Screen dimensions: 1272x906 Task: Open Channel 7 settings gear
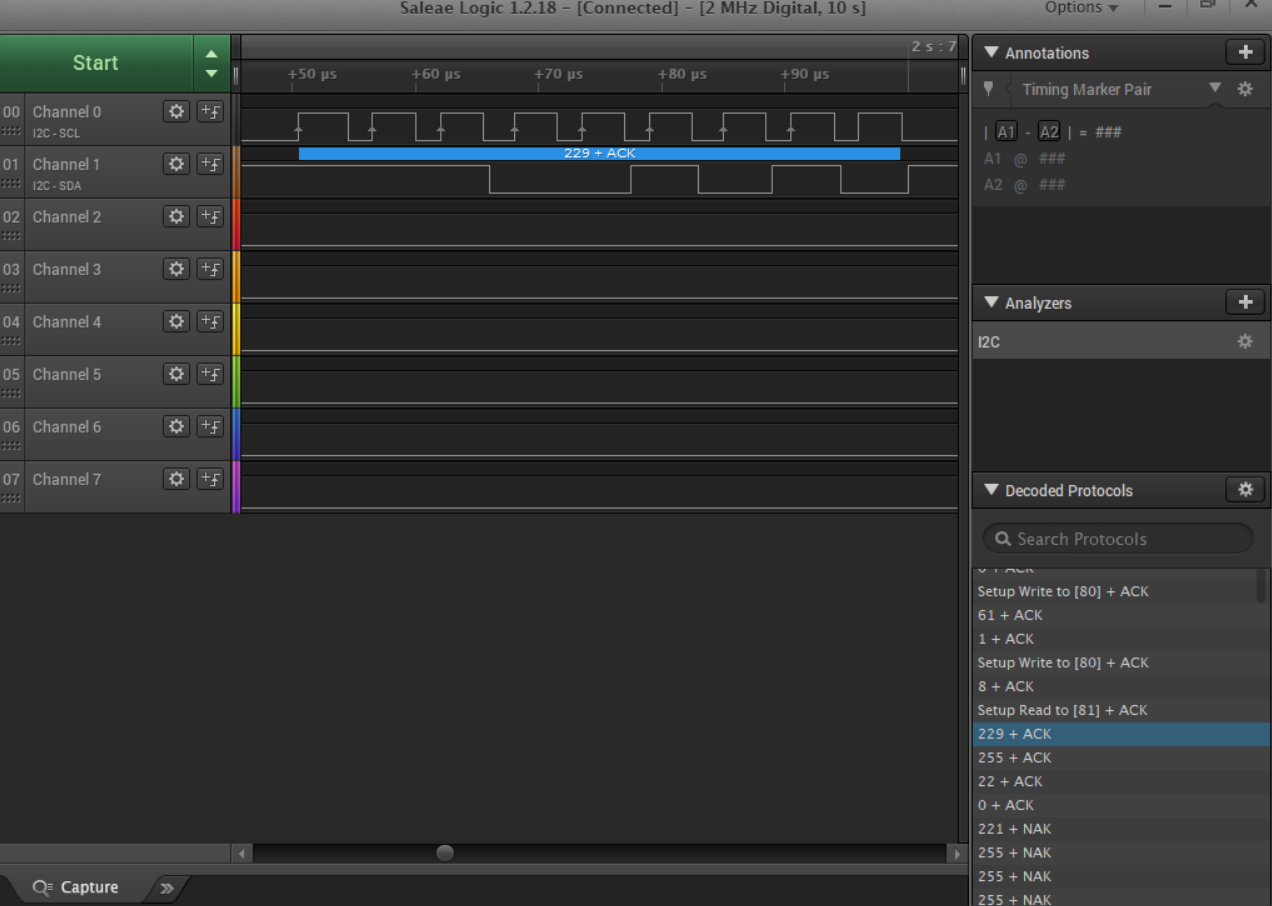point(176,479)
